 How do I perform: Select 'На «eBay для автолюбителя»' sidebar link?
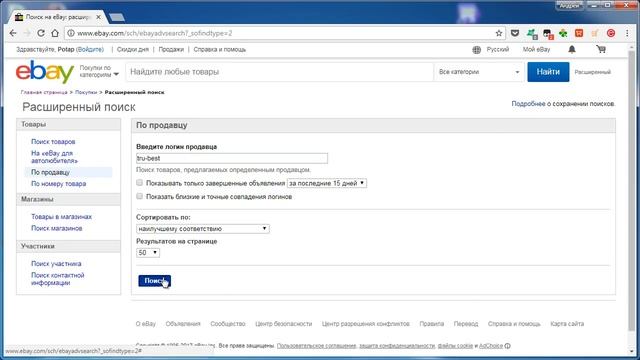click(x=54, y=157)
